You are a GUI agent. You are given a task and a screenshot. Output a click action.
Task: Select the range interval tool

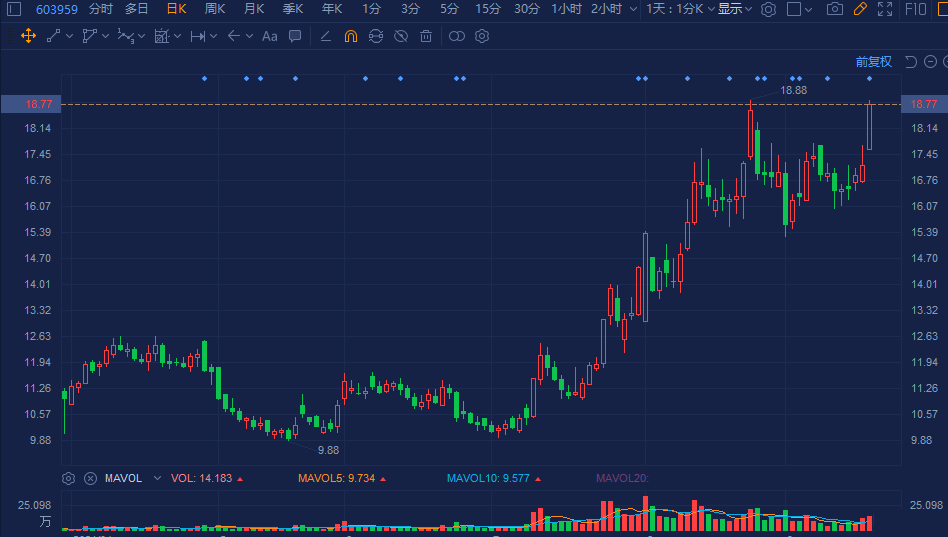tap(198, 36)
